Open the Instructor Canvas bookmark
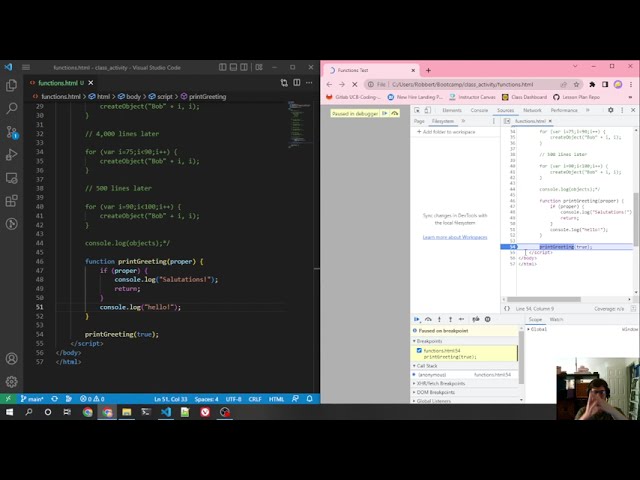 (x=472, y=97)
